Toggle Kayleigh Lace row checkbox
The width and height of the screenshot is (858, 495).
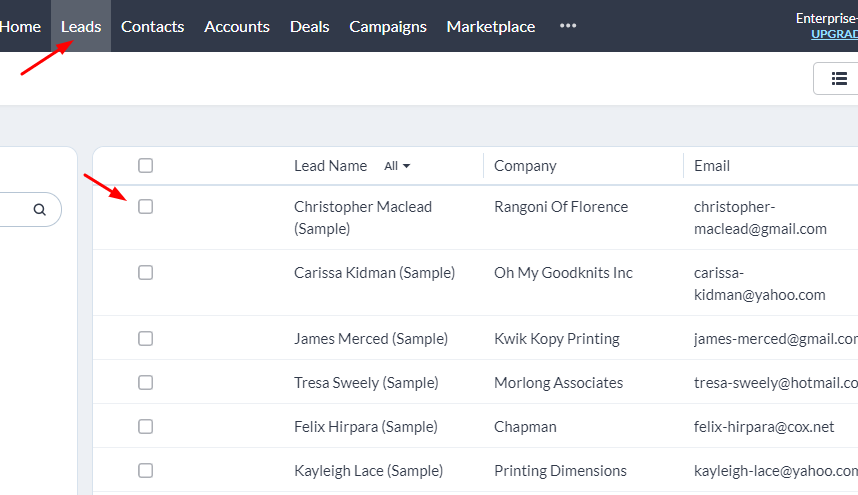click(x=146, y=471)
